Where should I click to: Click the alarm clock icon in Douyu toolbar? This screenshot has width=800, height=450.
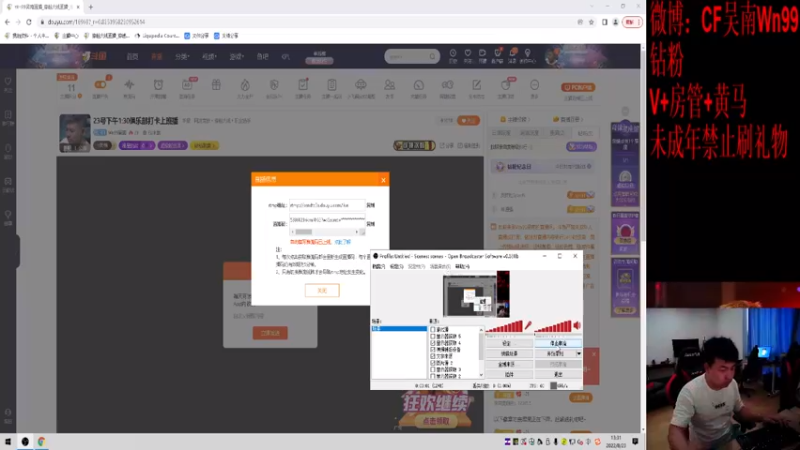158,85
